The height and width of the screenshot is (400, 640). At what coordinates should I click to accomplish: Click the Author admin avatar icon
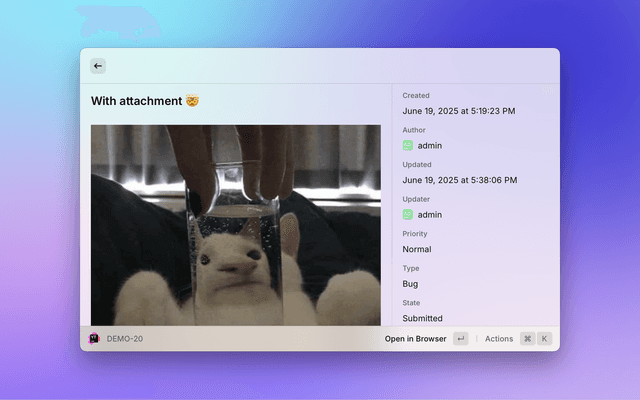coord(408,146)
